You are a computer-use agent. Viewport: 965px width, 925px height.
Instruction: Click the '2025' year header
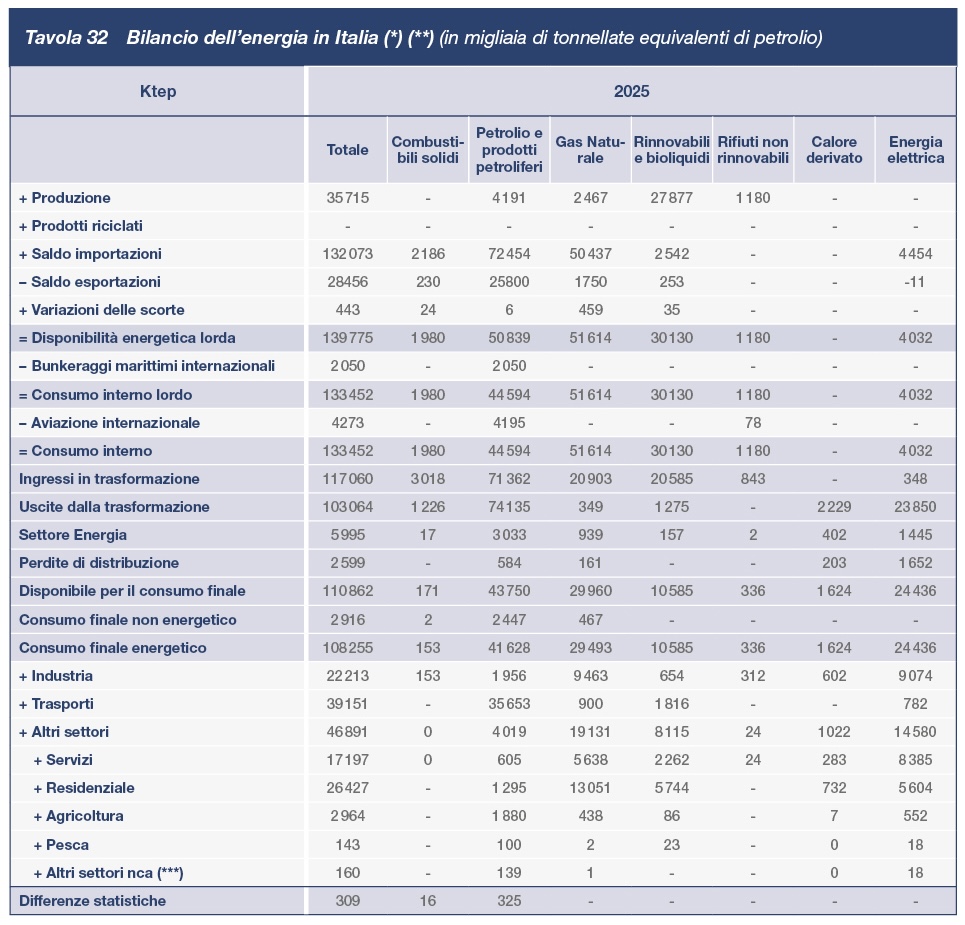point(631,91)
